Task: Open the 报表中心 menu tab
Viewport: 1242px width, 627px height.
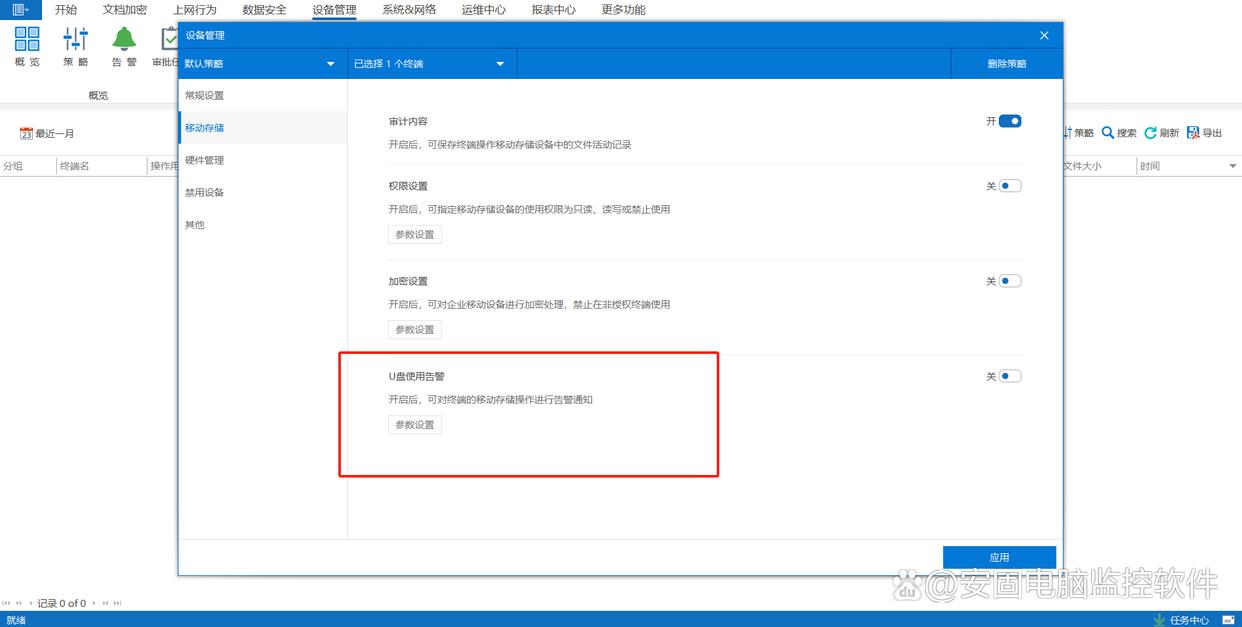Action: coord(554,10)
